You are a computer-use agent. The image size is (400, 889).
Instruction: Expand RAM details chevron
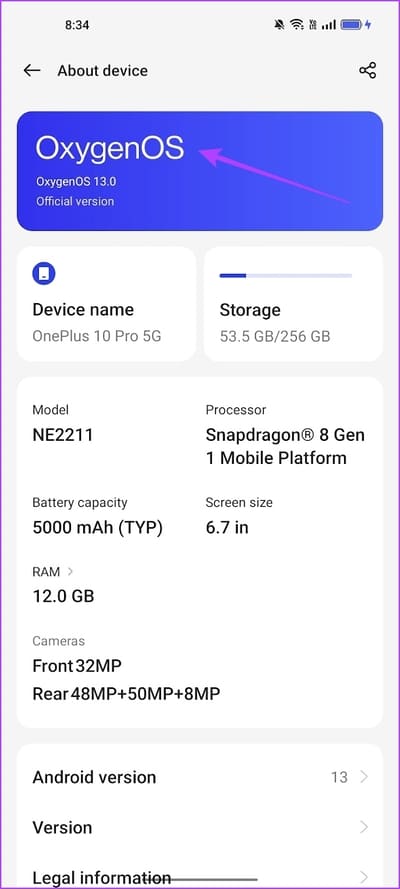click(70, 572)
